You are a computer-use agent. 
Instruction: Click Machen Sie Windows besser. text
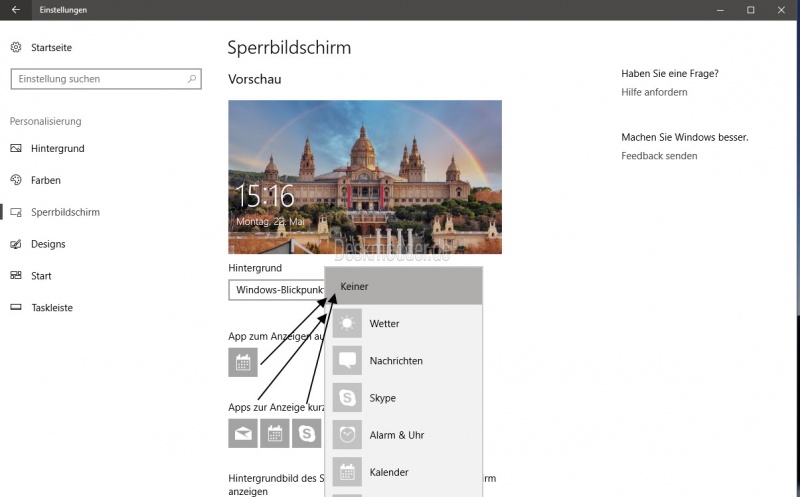coord(685,137)
